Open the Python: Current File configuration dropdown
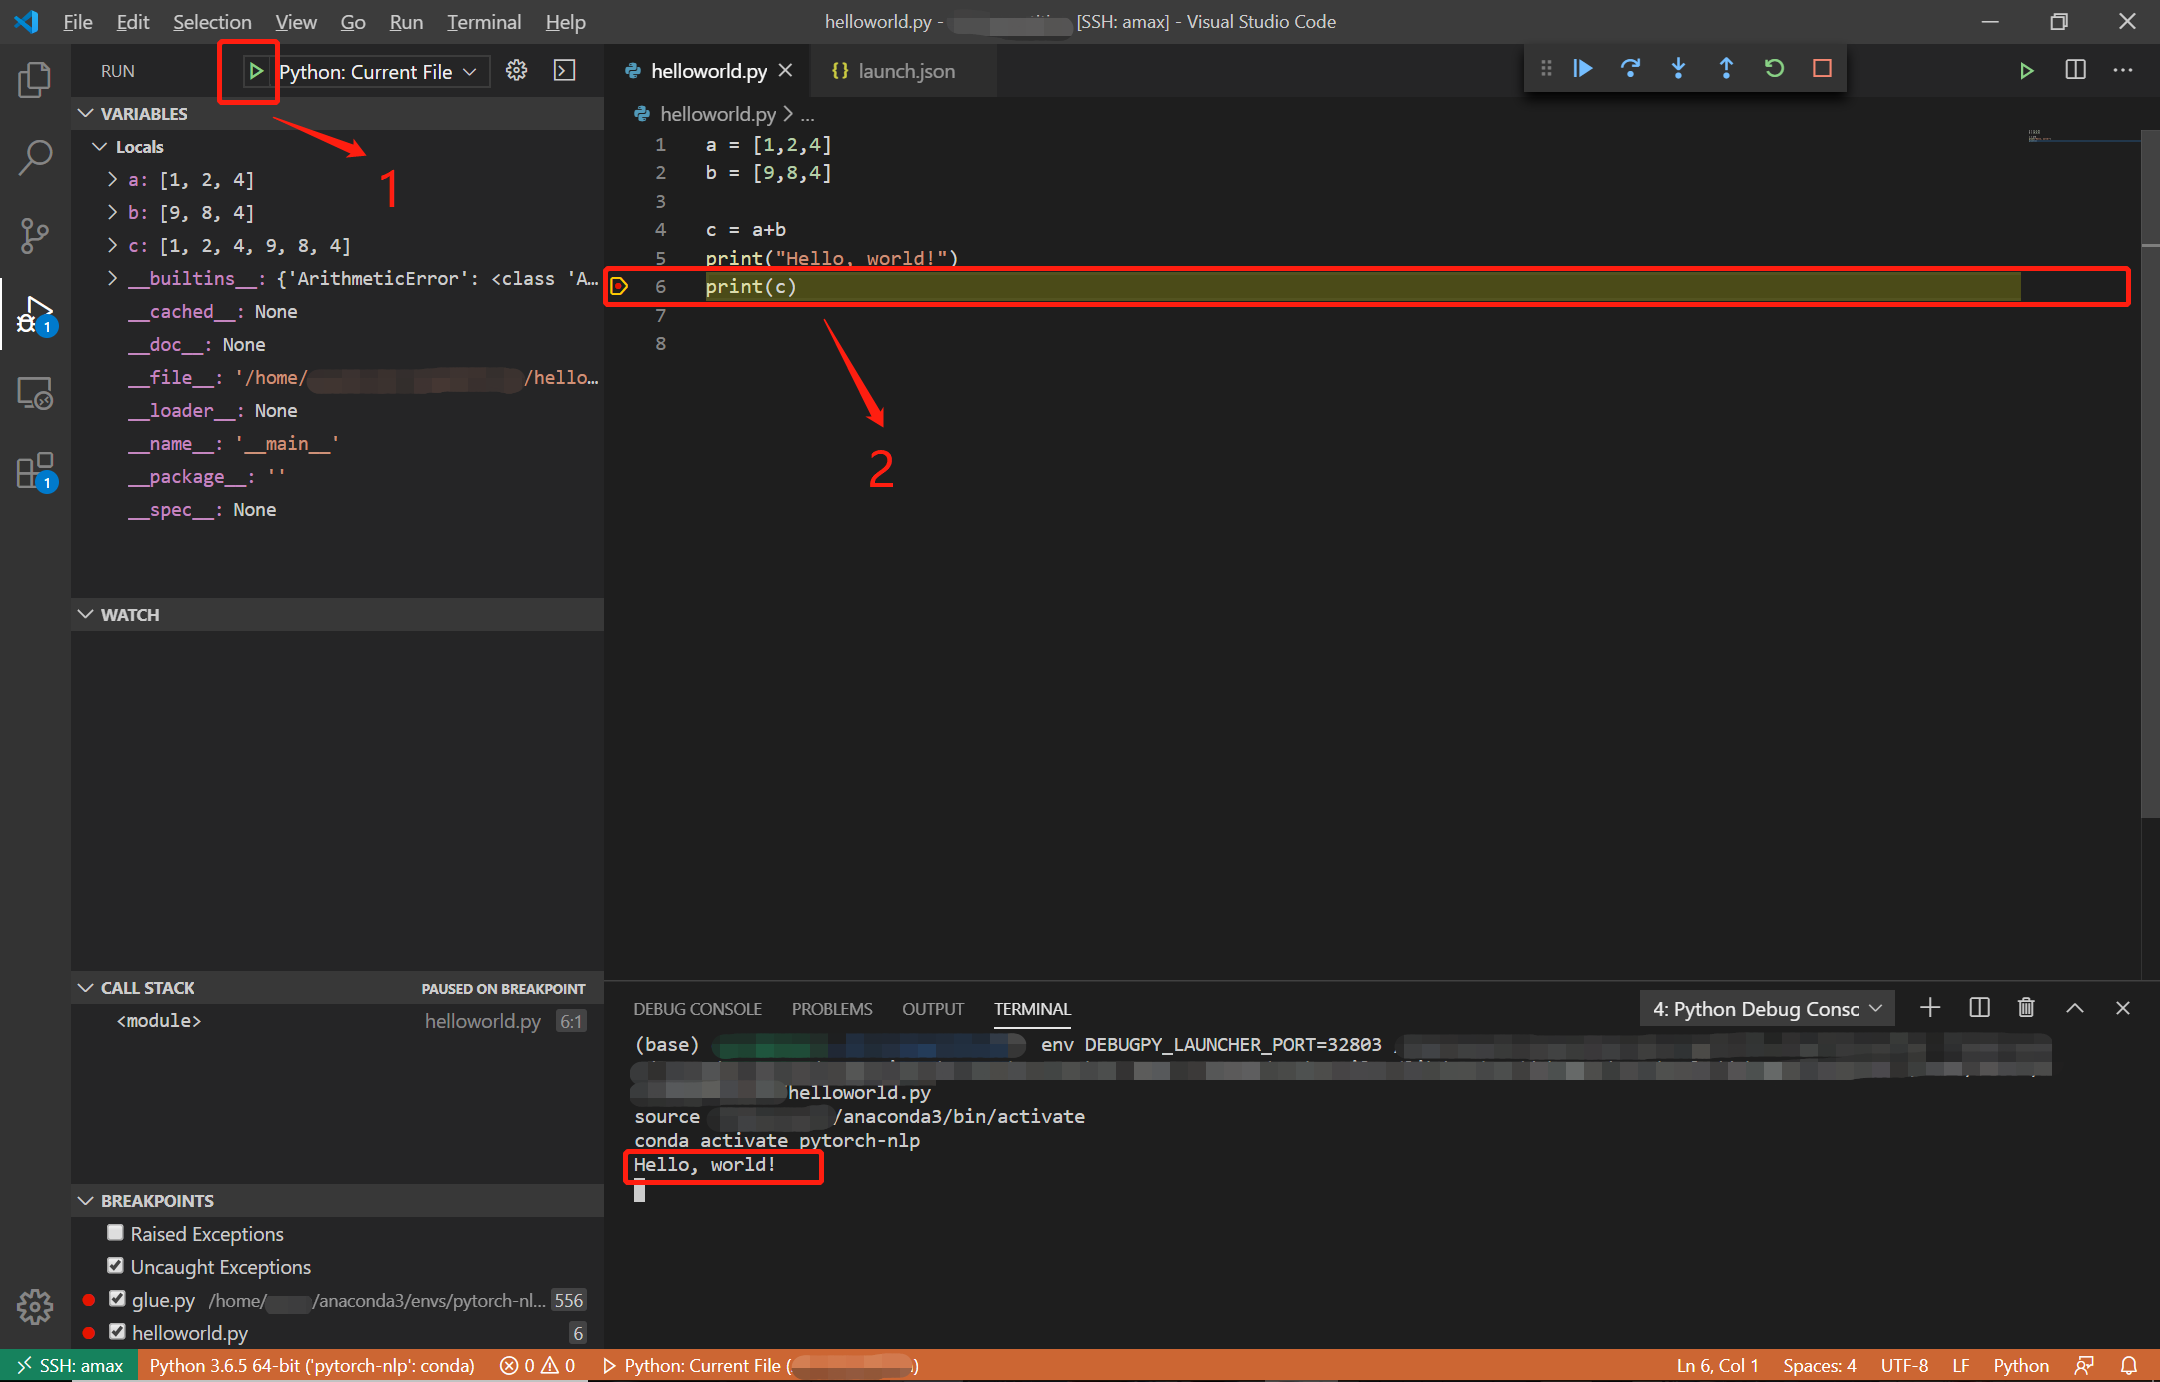 378,72
